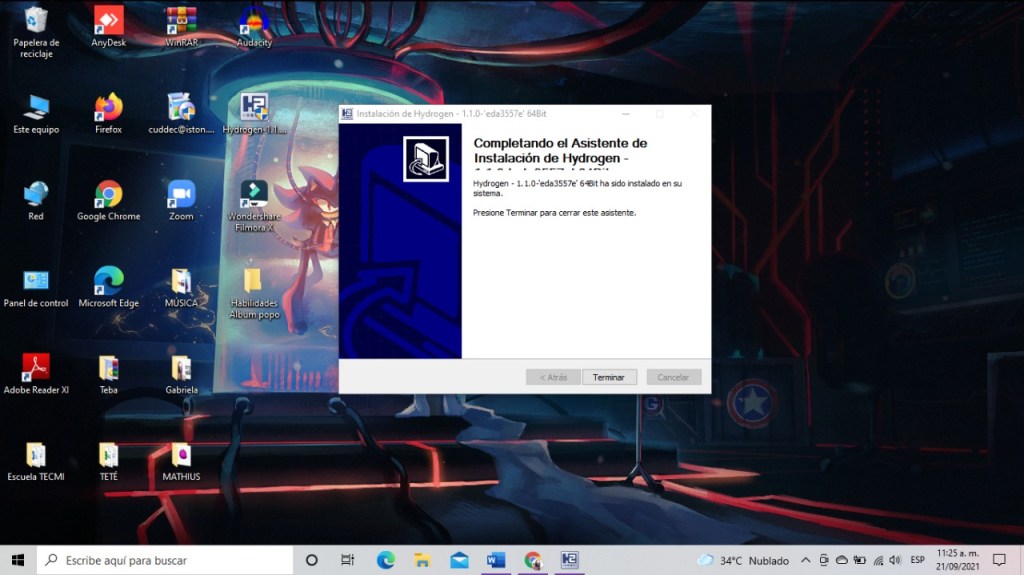
Task: Open the Task View taskbar button
Action: 347,560
